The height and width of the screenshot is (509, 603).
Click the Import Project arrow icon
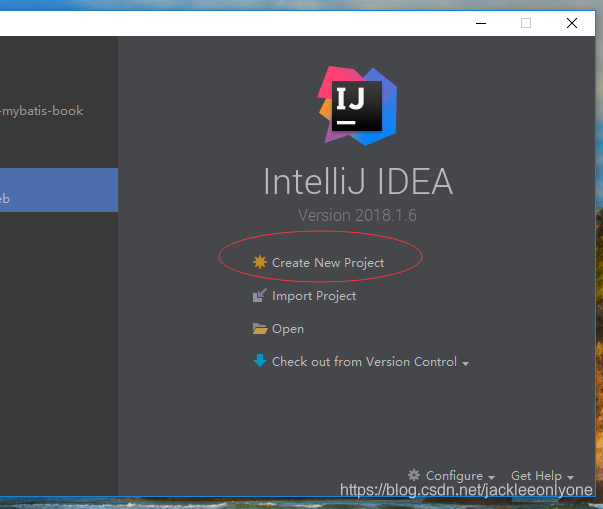tap(260, 295)
